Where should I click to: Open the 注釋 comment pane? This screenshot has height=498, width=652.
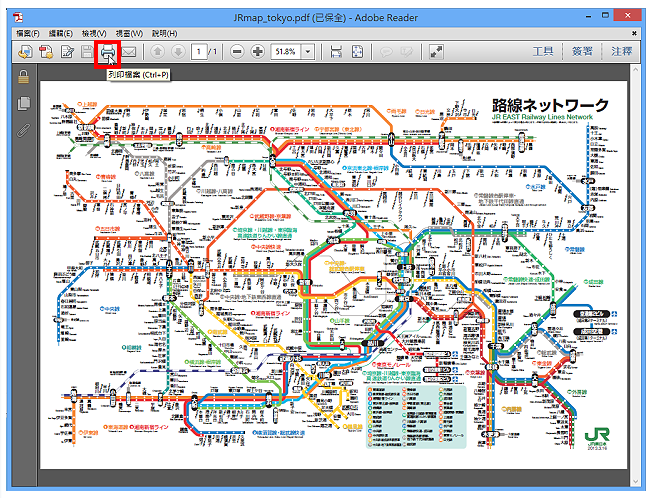[621, 52]
